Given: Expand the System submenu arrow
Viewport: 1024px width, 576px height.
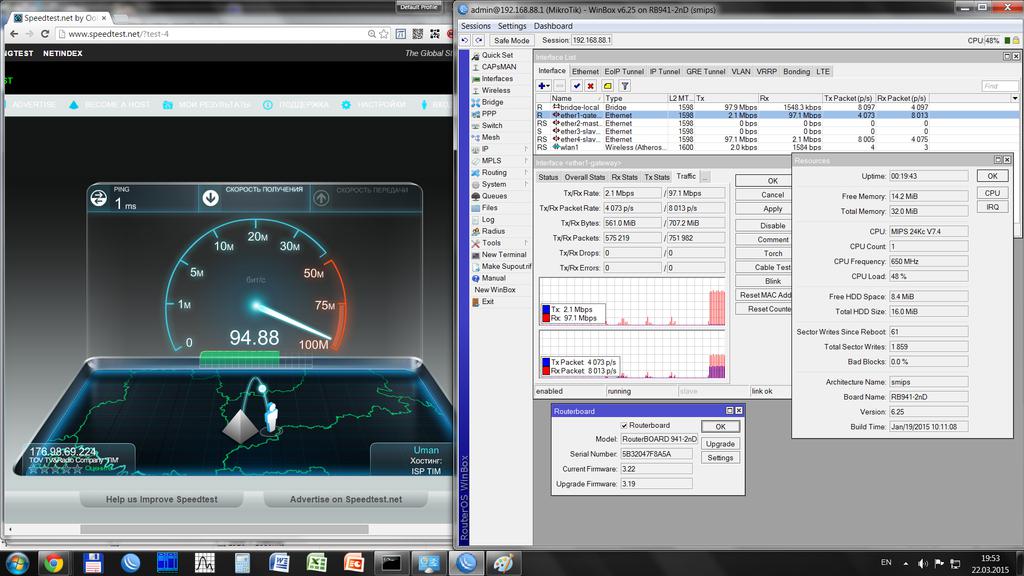Looking at the screenshot, I should pos(526,184).
